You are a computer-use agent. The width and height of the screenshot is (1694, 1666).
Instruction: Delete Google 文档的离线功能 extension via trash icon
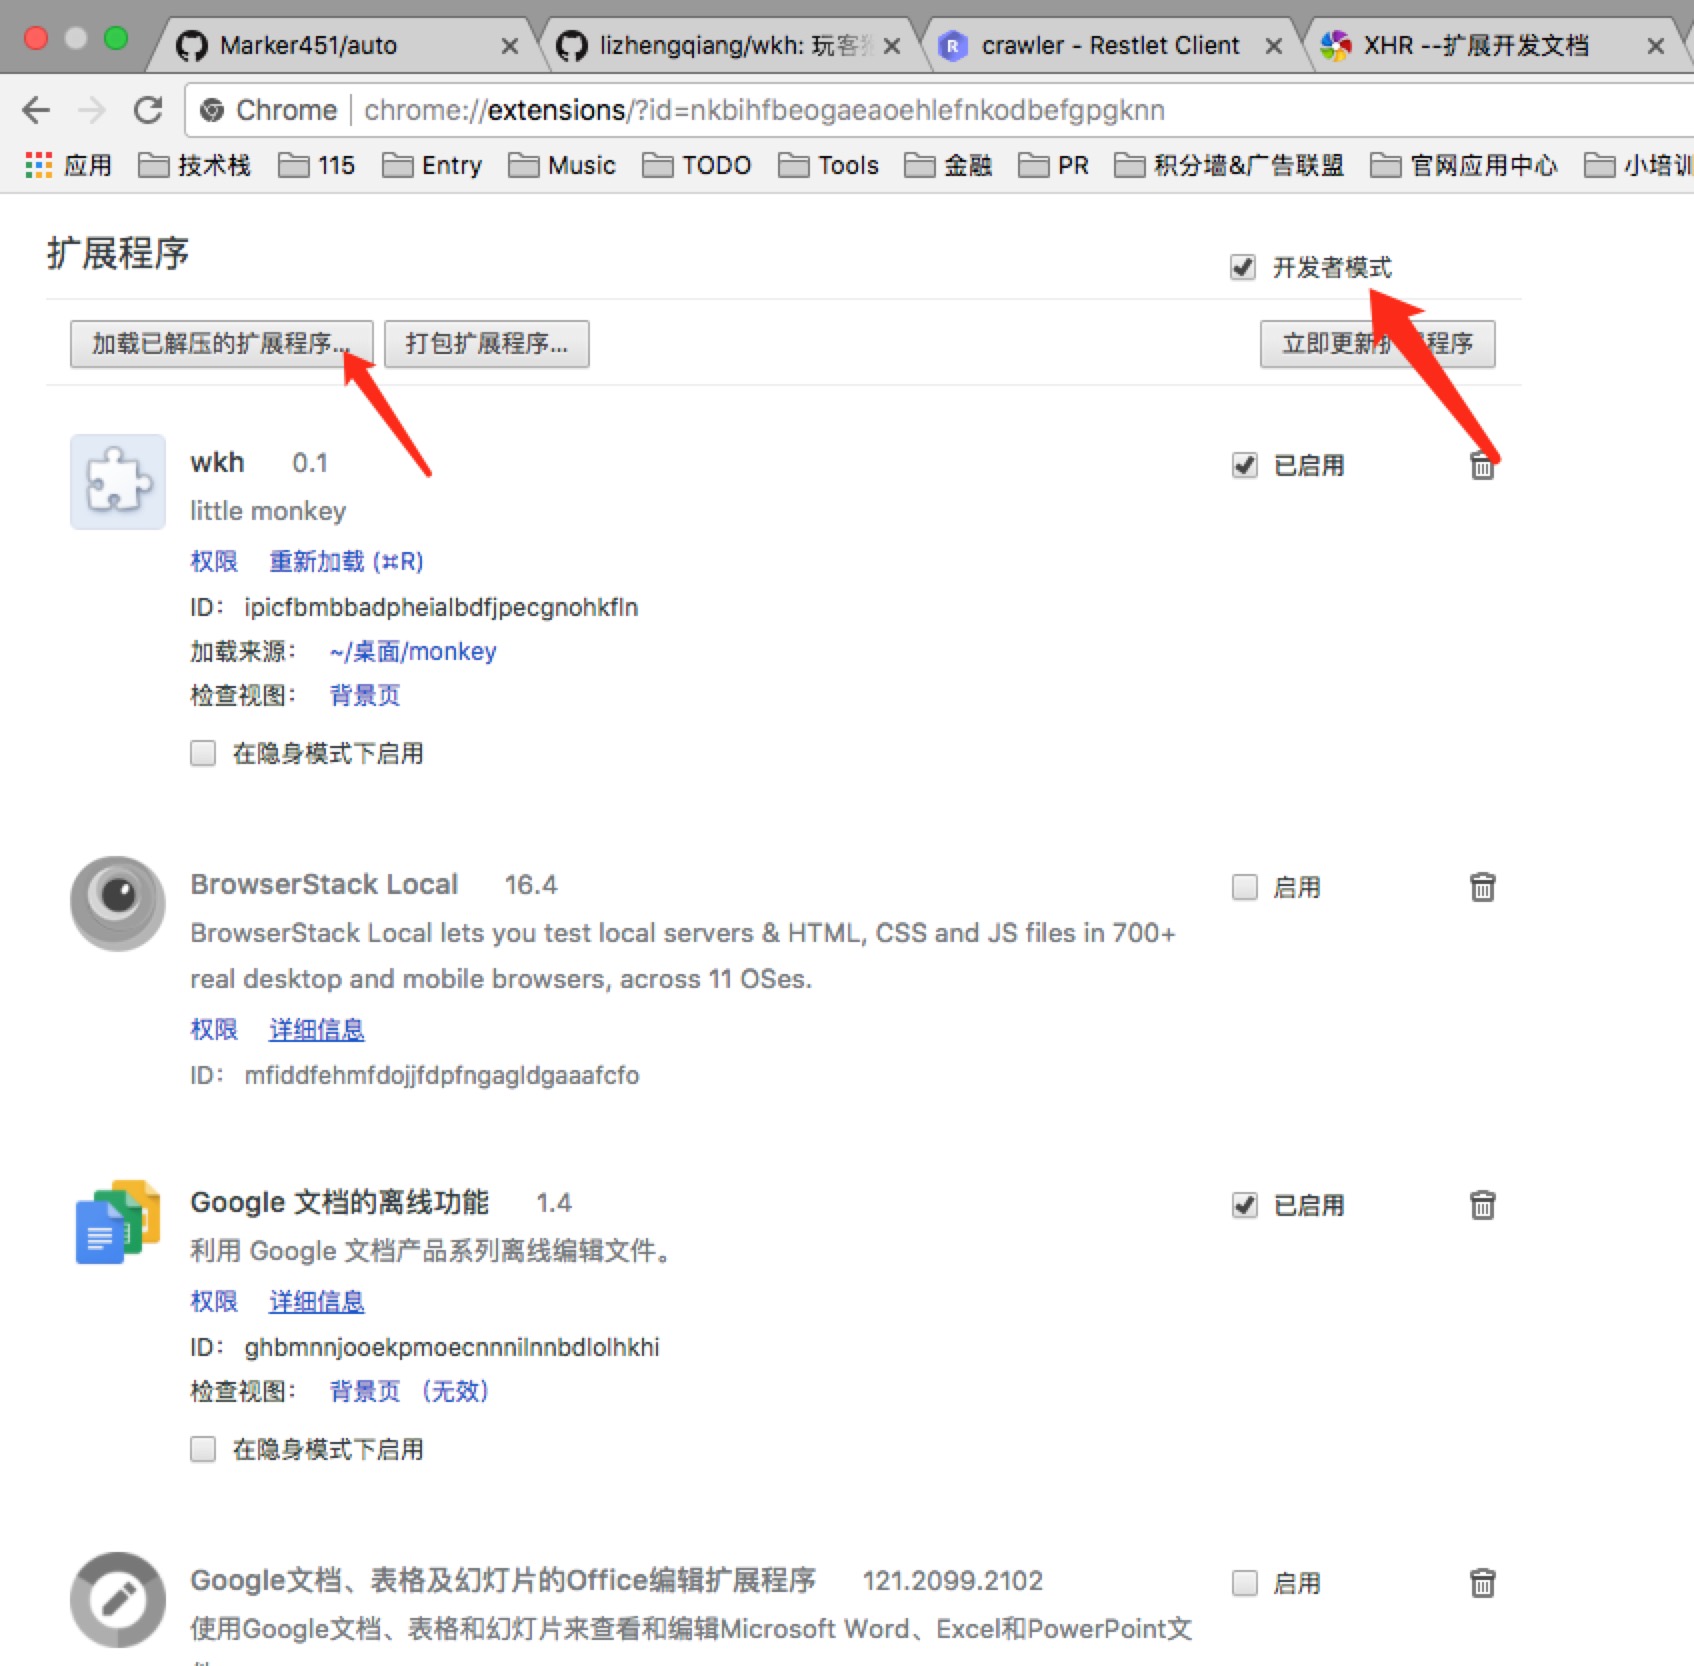click(1482, 1205)
